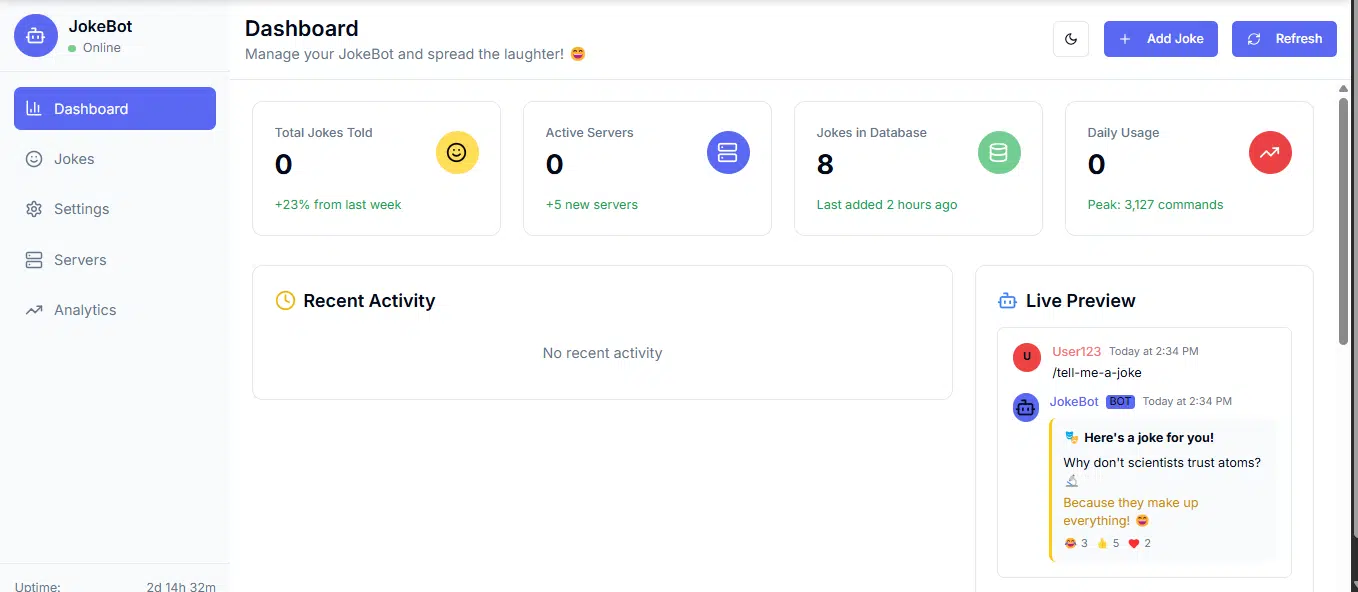Click the Live Preview robot icon
The height and width of the screenshot is (592, 1358).
[x=1007, y=301]
